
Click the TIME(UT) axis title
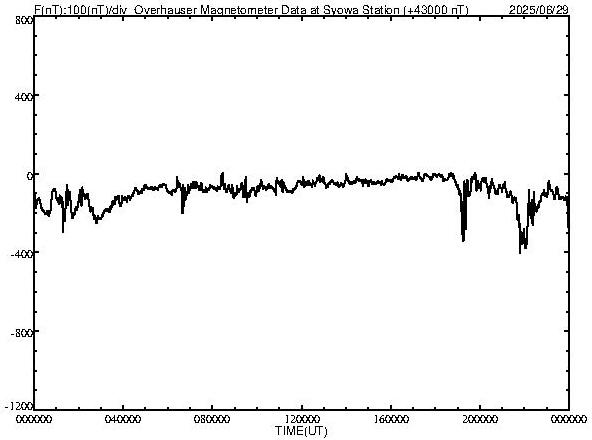[301, 431]
